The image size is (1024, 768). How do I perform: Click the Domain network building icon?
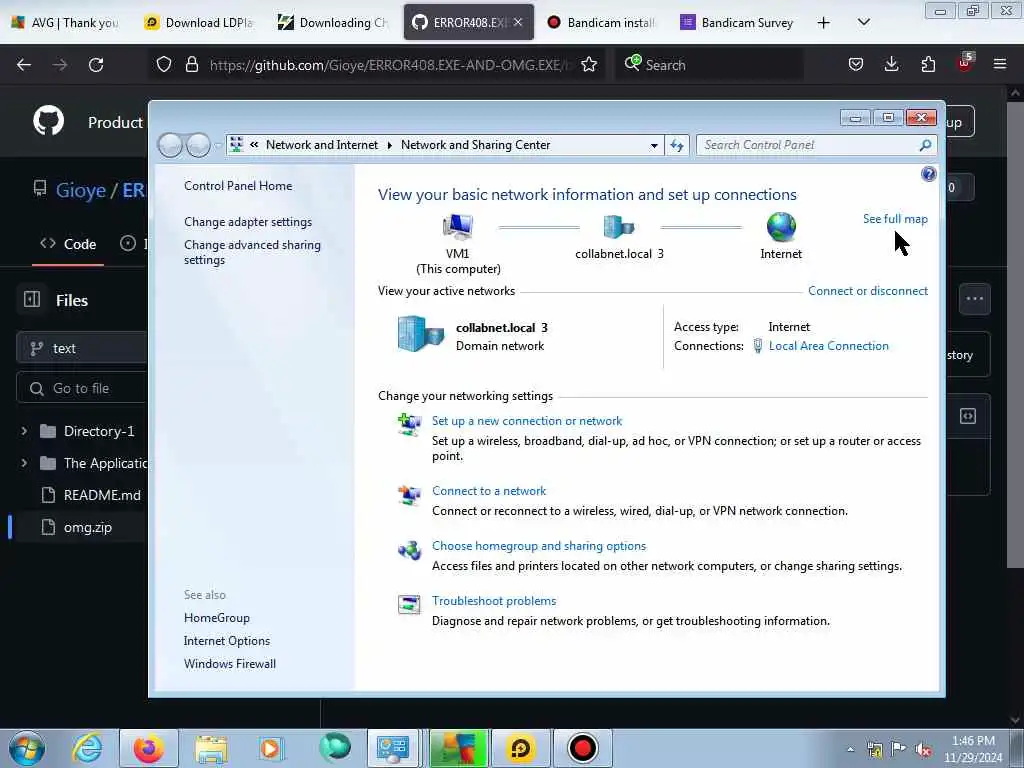pos(421,334)
